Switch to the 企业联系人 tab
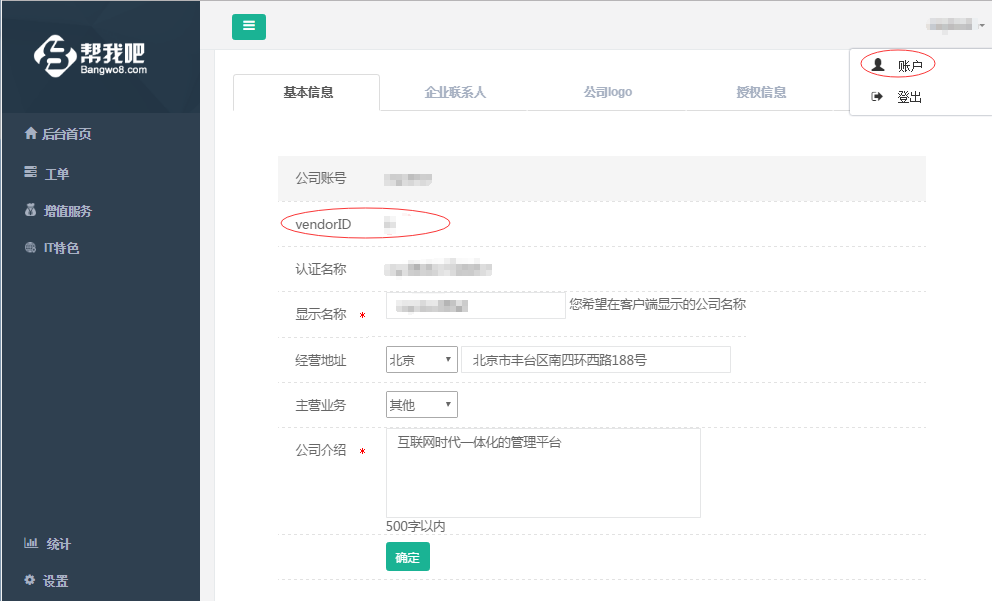The width and height of the screenshot is (992, 601). (455, 92)
